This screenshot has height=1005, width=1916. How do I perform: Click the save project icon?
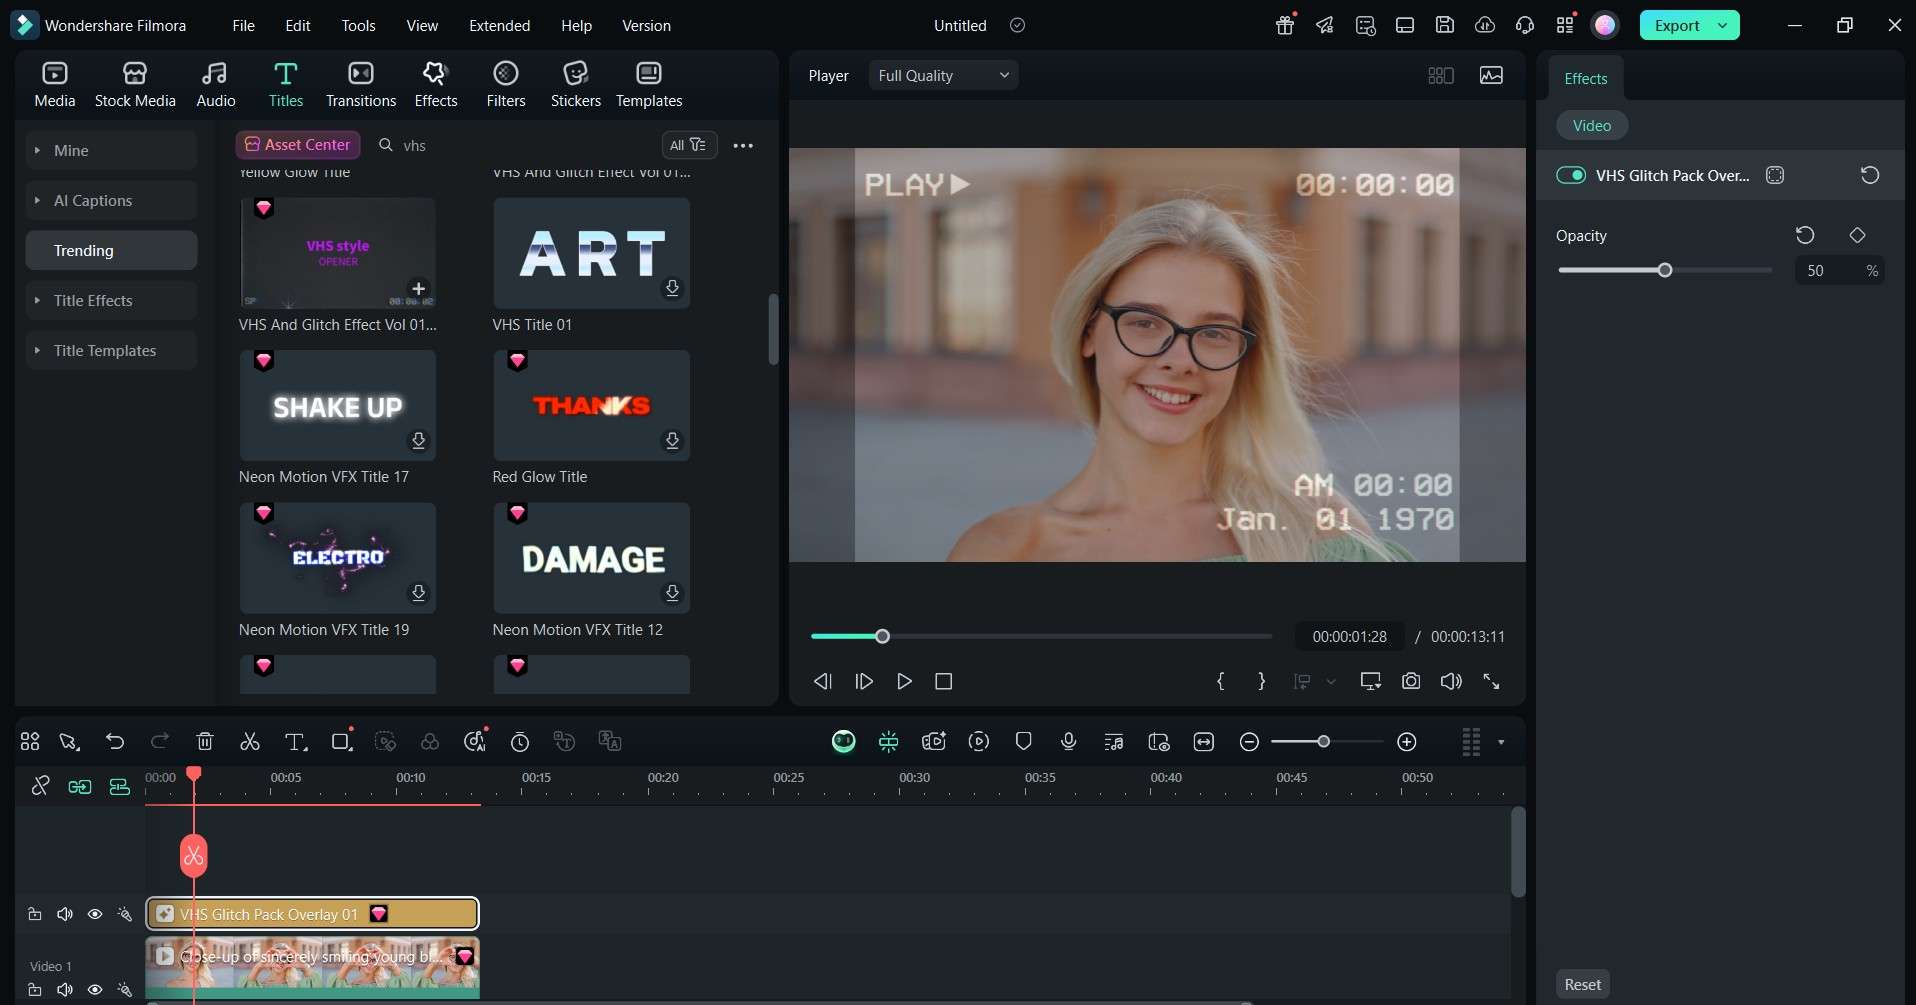click(x=1444, y=25)
